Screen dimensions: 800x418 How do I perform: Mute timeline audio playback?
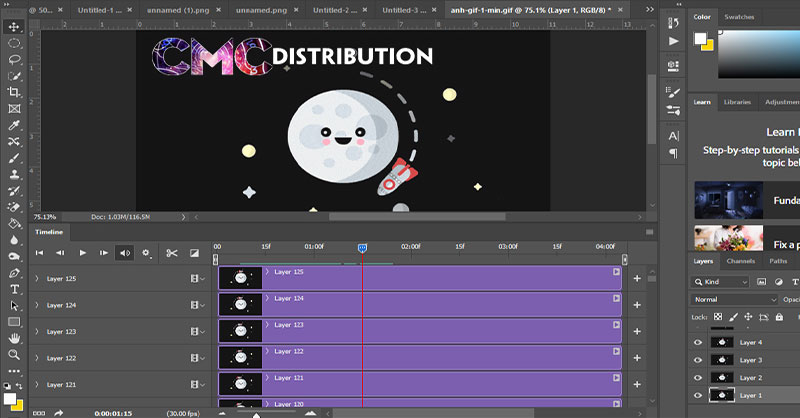[x=124, y=253]
